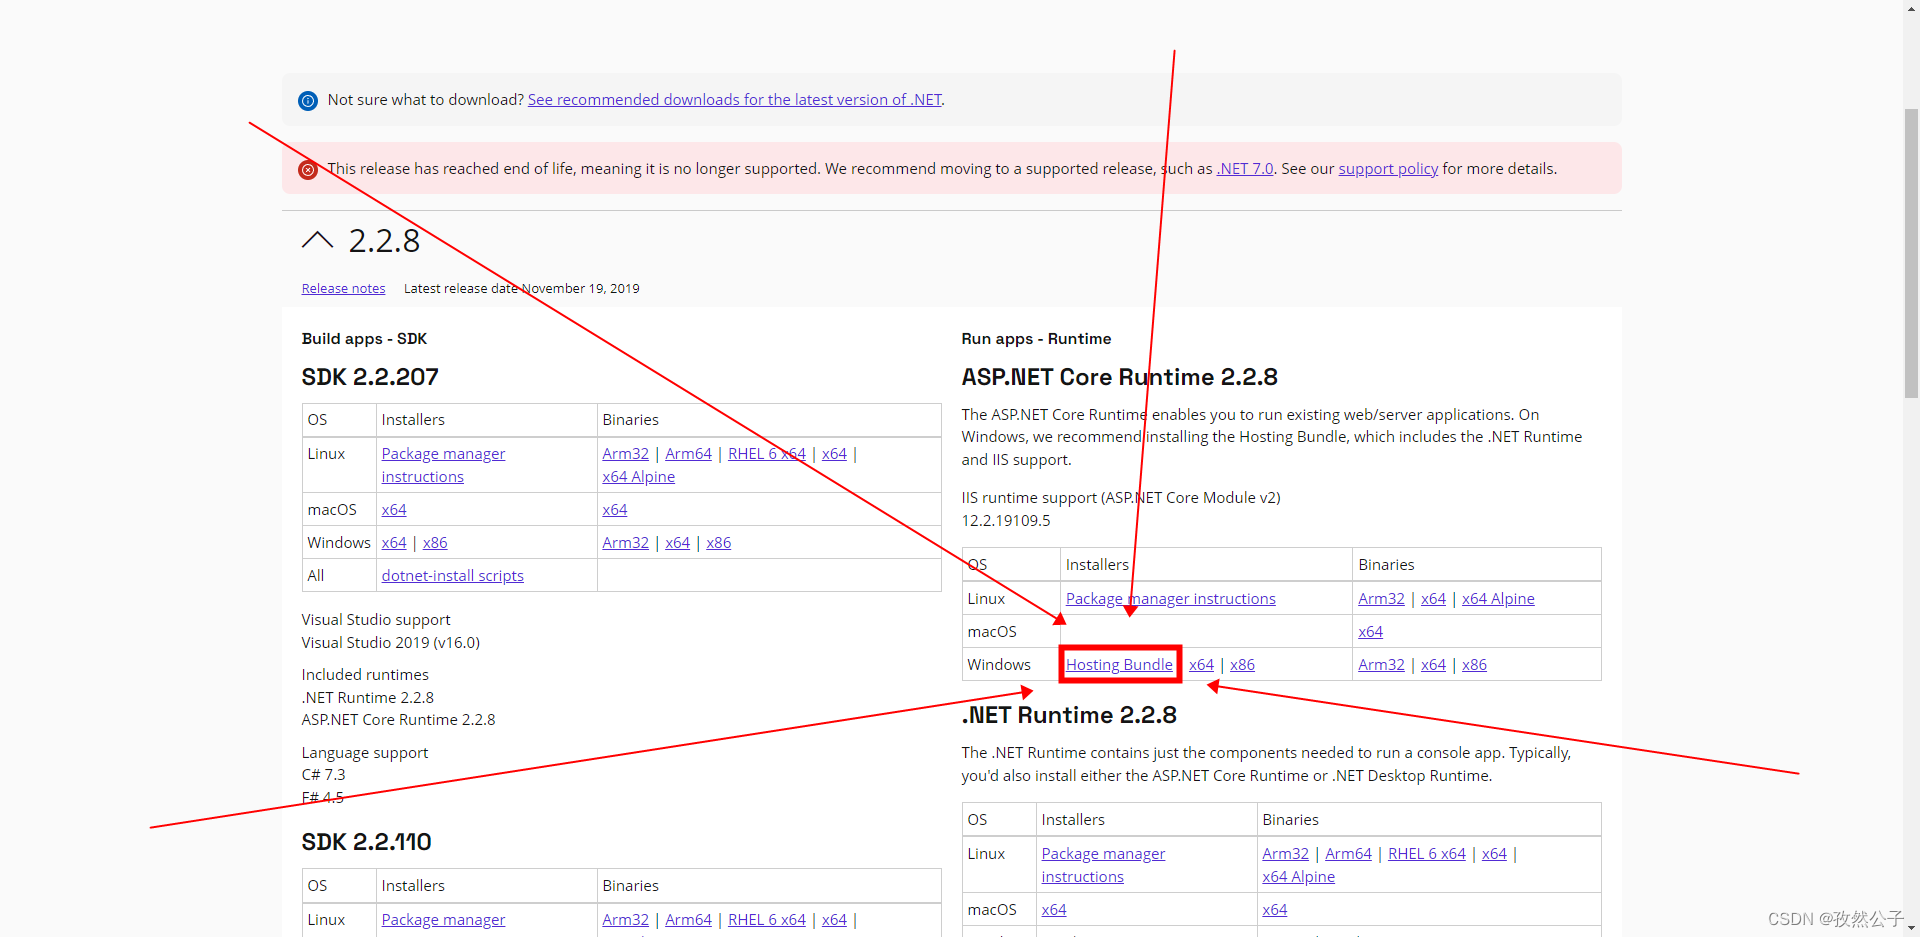Click the info icon beside download recommendation
This screenshot has height=937, width=1920.
307,100
